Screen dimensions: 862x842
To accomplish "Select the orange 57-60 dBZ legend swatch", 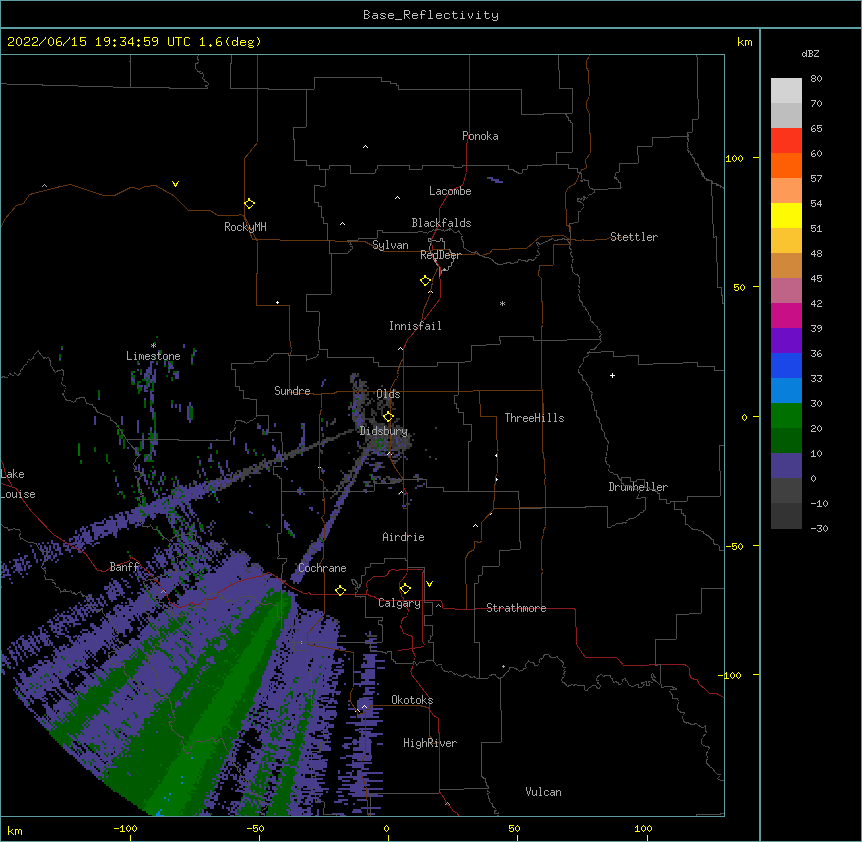I will point(786,165).
